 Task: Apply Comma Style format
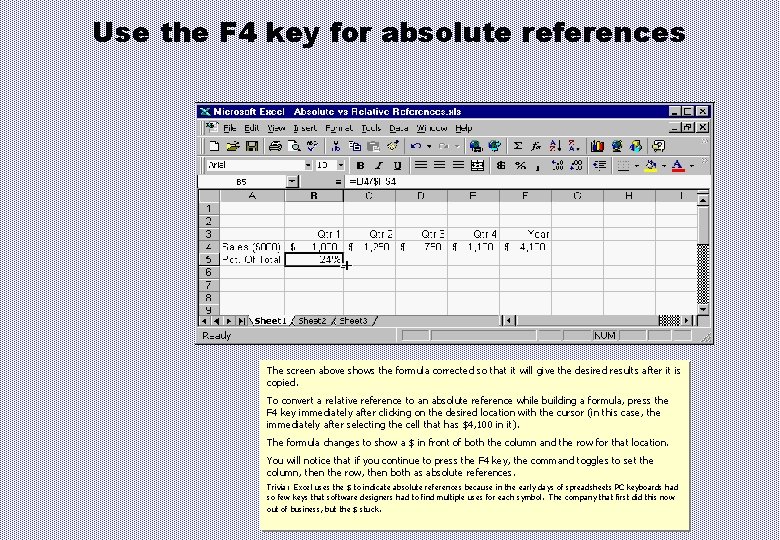coord(538,166)
